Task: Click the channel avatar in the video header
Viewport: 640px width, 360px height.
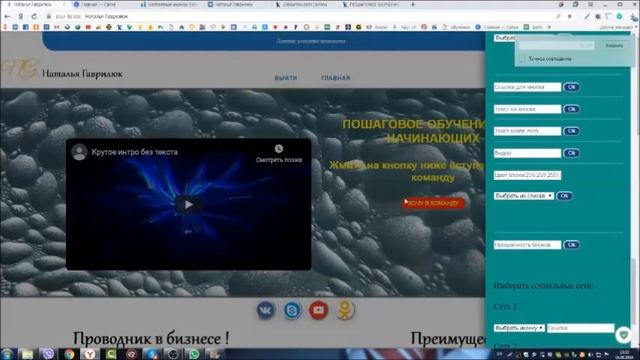Action: point(79,152)
